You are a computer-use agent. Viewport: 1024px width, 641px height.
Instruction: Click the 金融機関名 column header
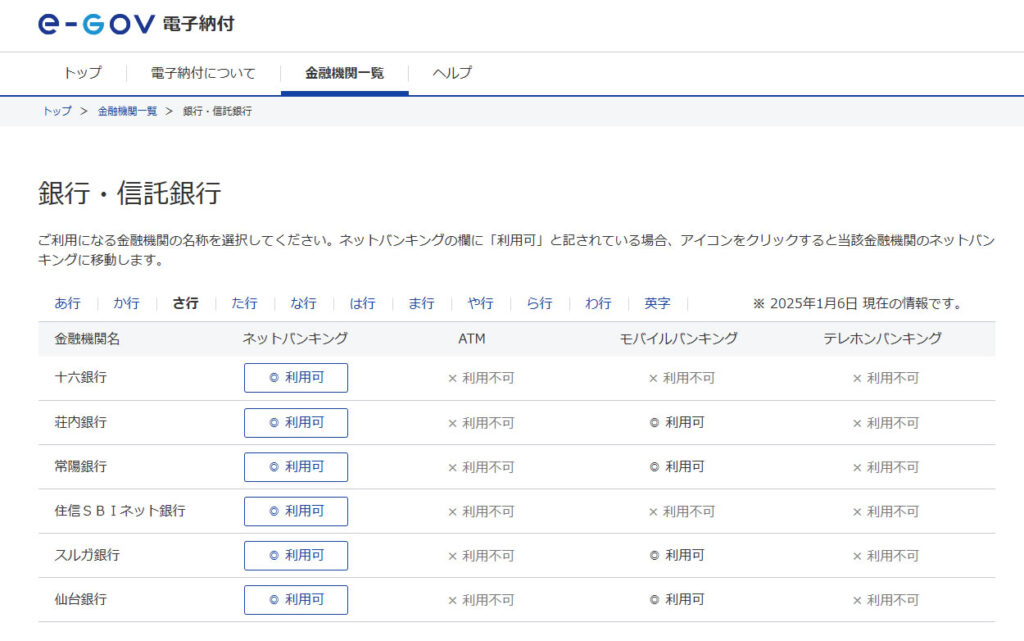pyautogui.click(x=87, y=339)
